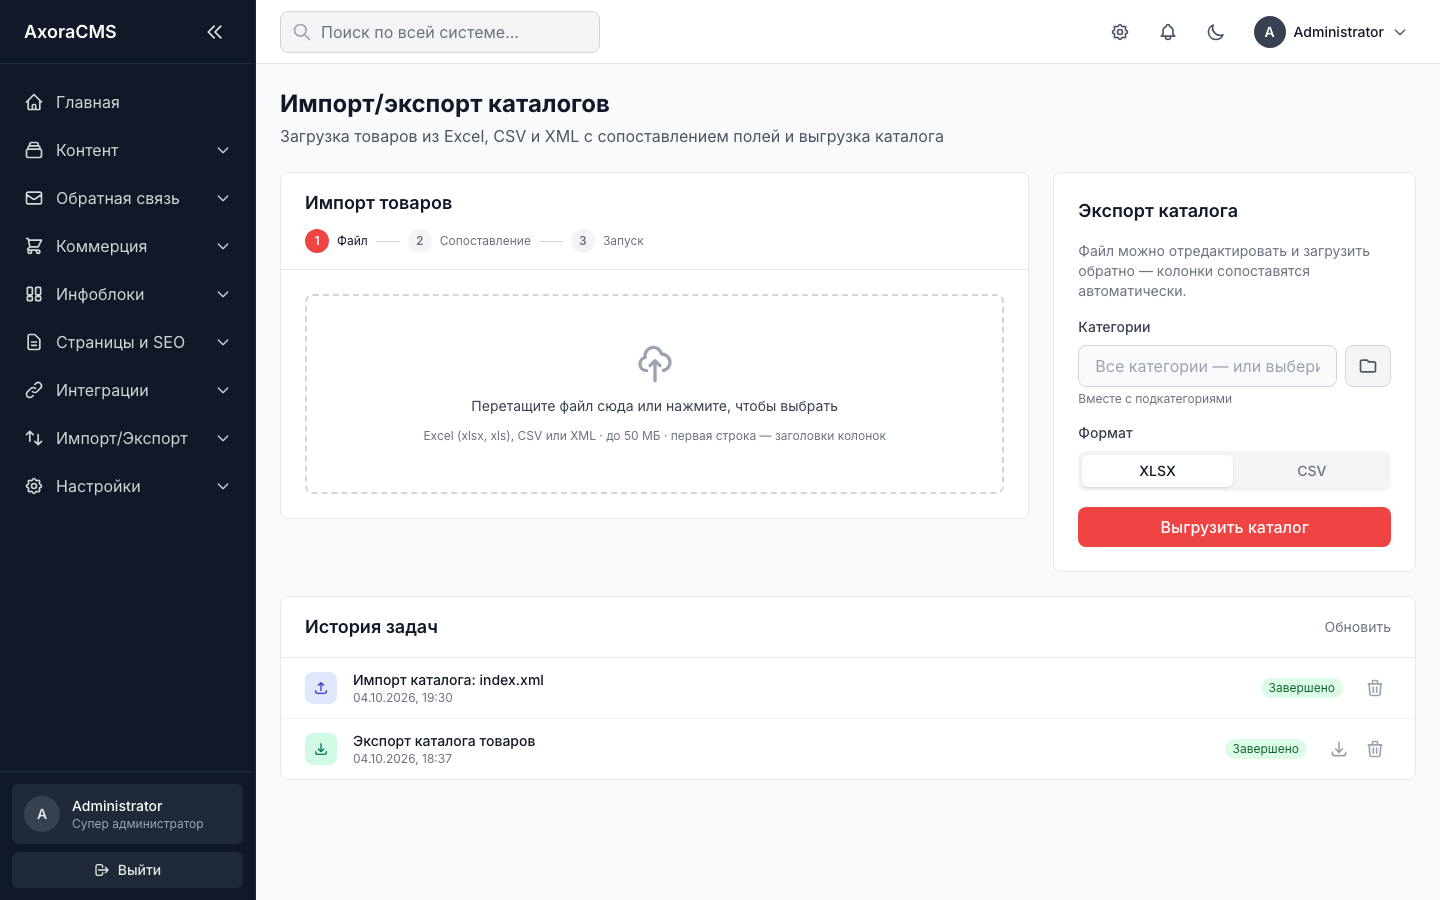Click Выгрузить каталог button
This screenshot has height=900, width=1440.
[1234, 527]
